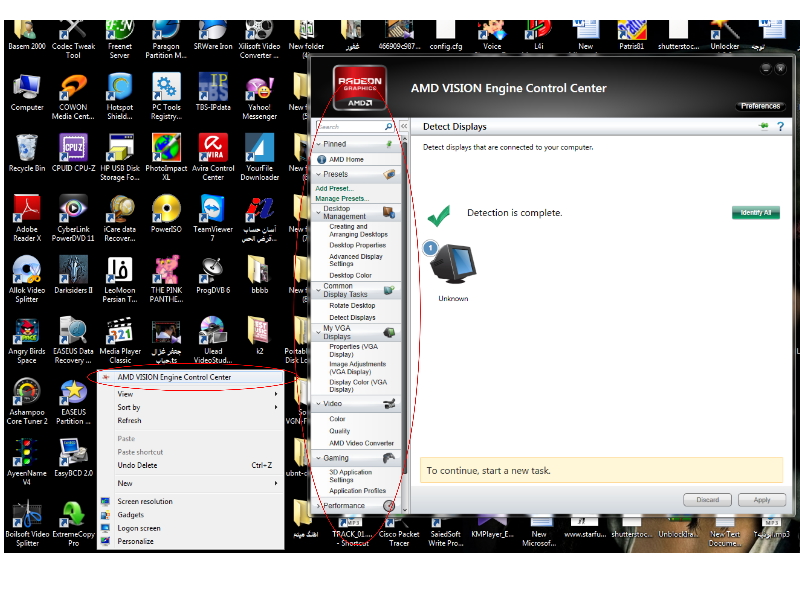800x600 pixels.
Task: Launch ExtremeCopy Pro shortcut
Action: [73, 524]
